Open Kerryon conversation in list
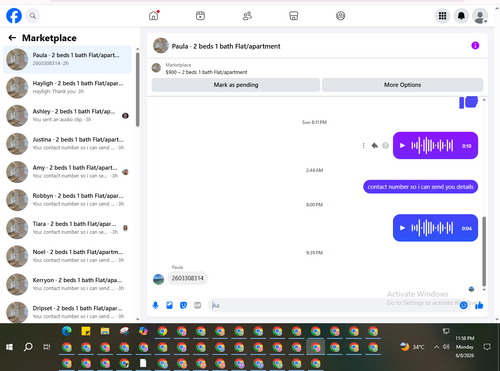This screenshot has width=500, height=371. click(68, 284)
